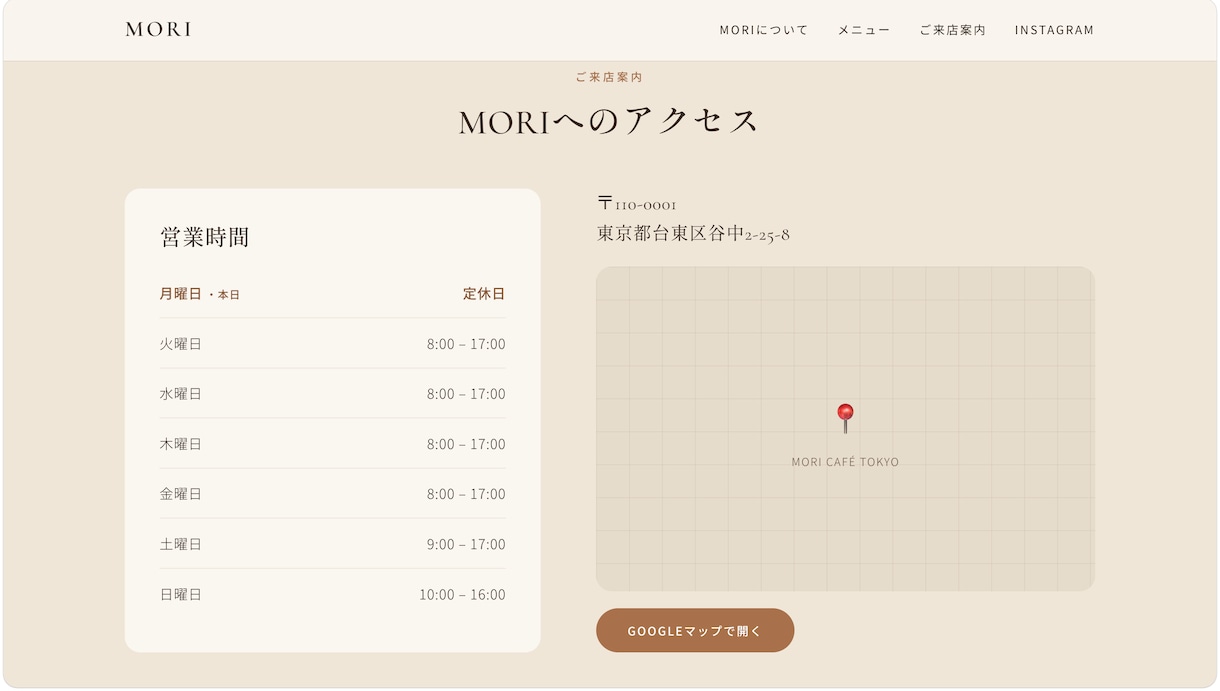This screenshot has height=691, width=1220.
Task: Click the postal code 110-0001
Action: click(x=645, y=205)
